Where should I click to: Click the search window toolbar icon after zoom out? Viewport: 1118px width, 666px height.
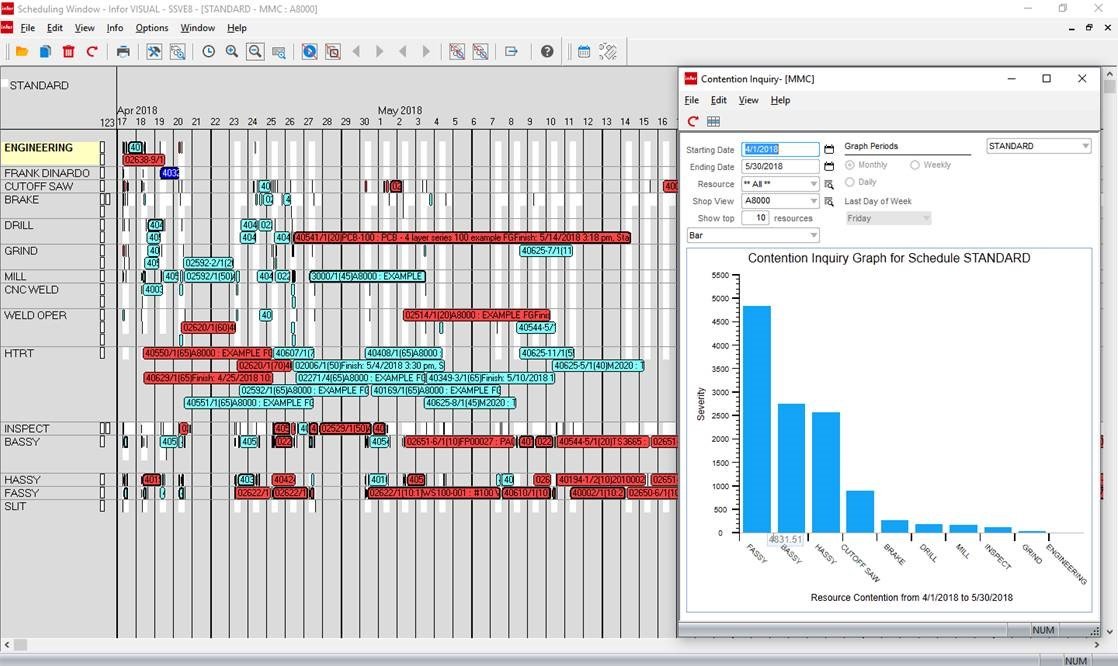pyautogui.click(x=279, y=52)
